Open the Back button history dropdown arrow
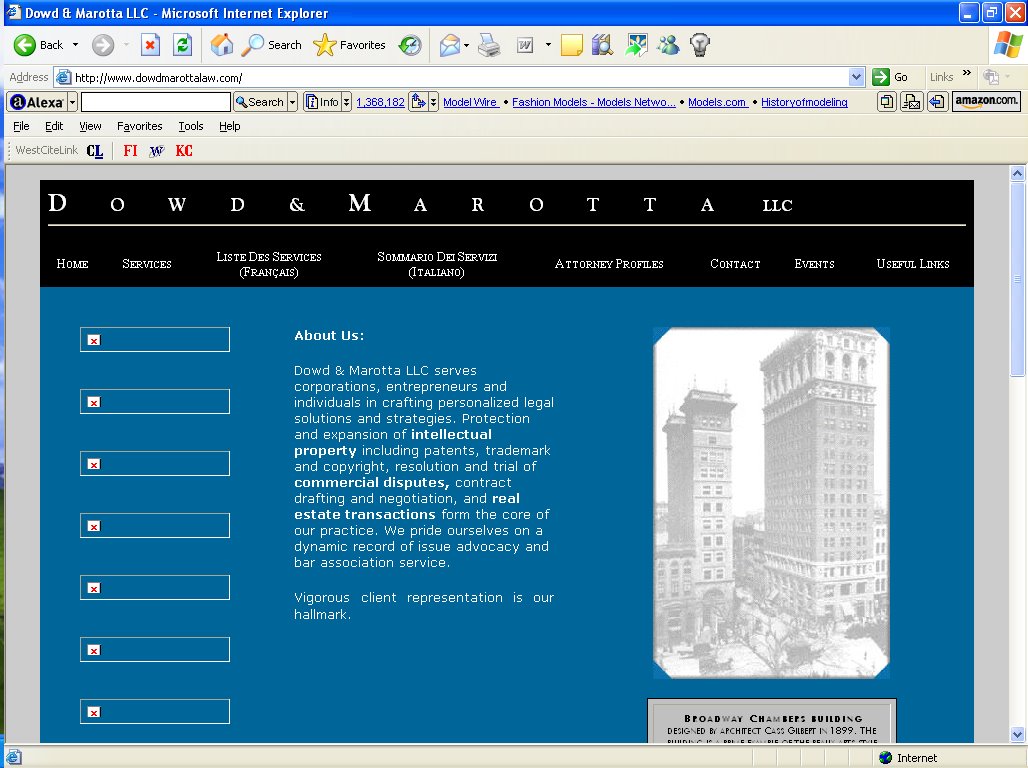Viewport: 1028px width, 768px height. 75,45
